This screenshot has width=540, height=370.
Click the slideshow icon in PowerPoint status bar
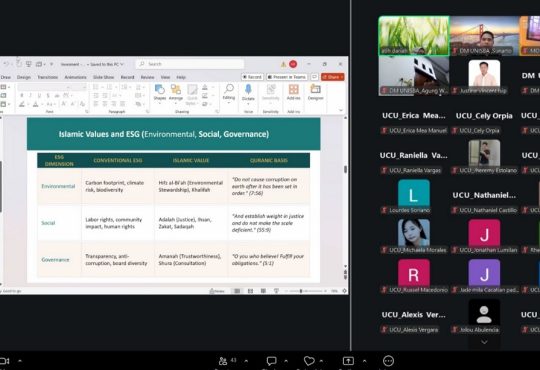tap(276, 291)
